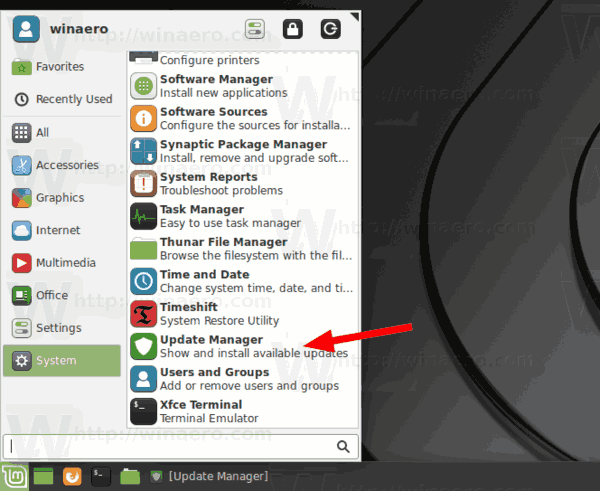This screenshot has width=600, height=491.
Task: Open Thunar File Manager folder icon
Action: [143, 249]
